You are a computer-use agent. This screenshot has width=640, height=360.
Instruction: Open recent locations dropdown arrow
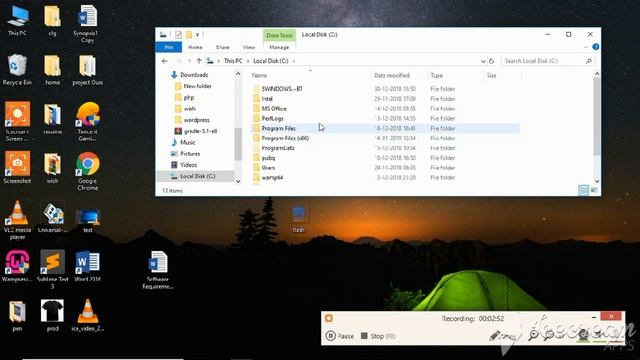(x=189, y=61)
